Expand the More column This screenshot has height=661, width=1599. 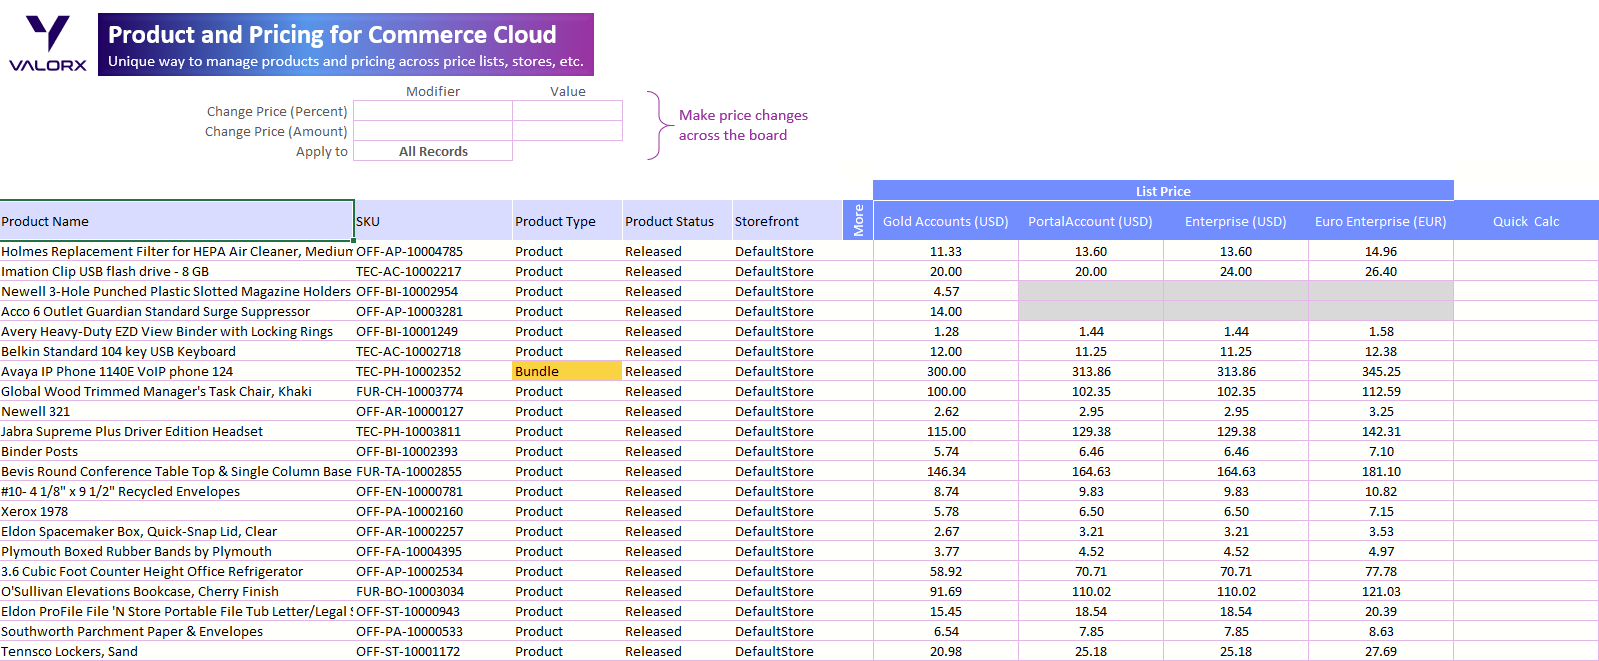(858, 220)
